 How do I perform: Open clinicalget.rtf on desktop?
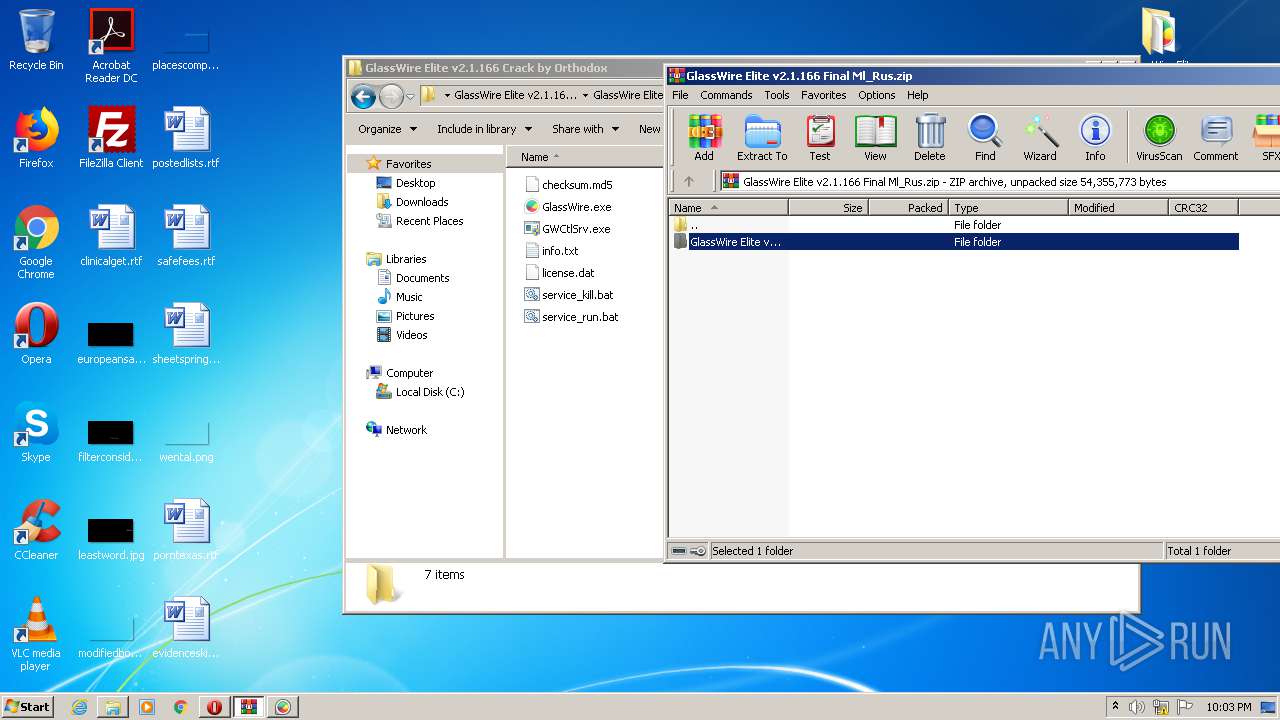tap(111, 236)
